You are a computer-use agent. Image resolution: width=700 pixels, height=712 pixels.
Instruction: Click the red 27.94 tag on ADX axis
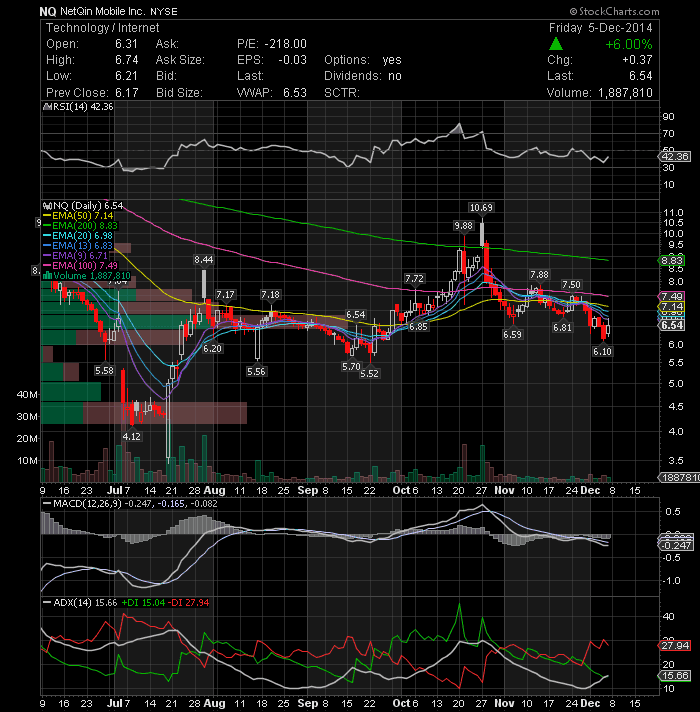click(675, 646)
